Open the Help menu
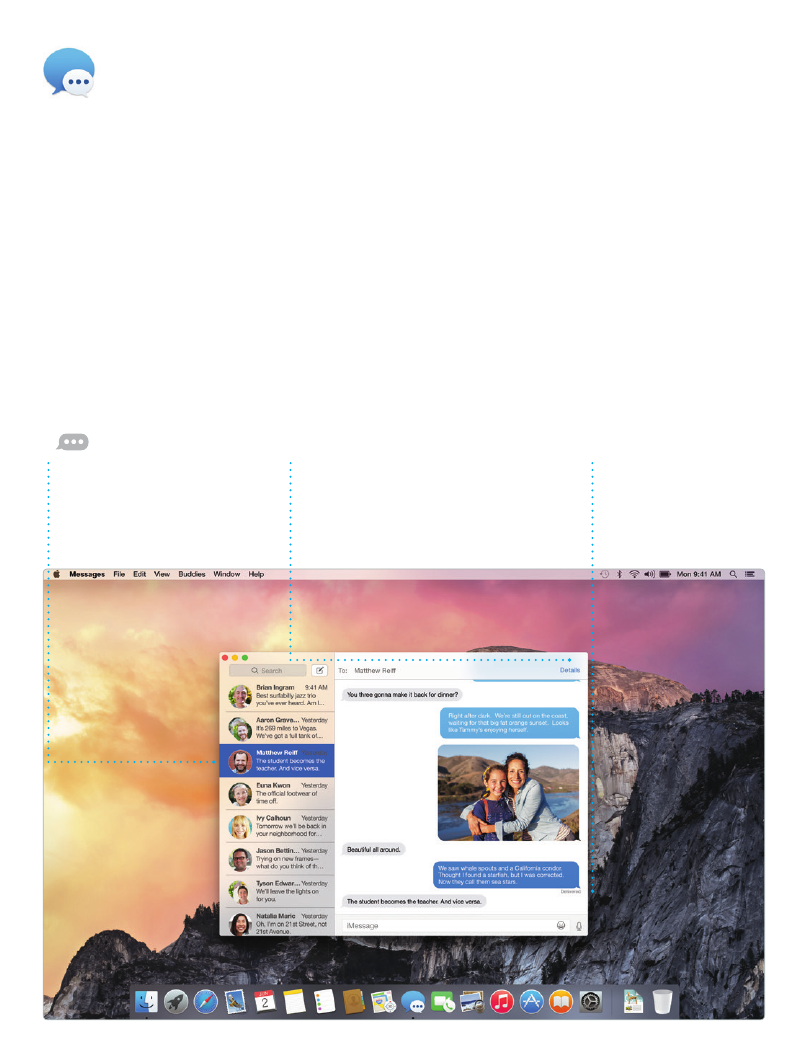 [256, 574]
